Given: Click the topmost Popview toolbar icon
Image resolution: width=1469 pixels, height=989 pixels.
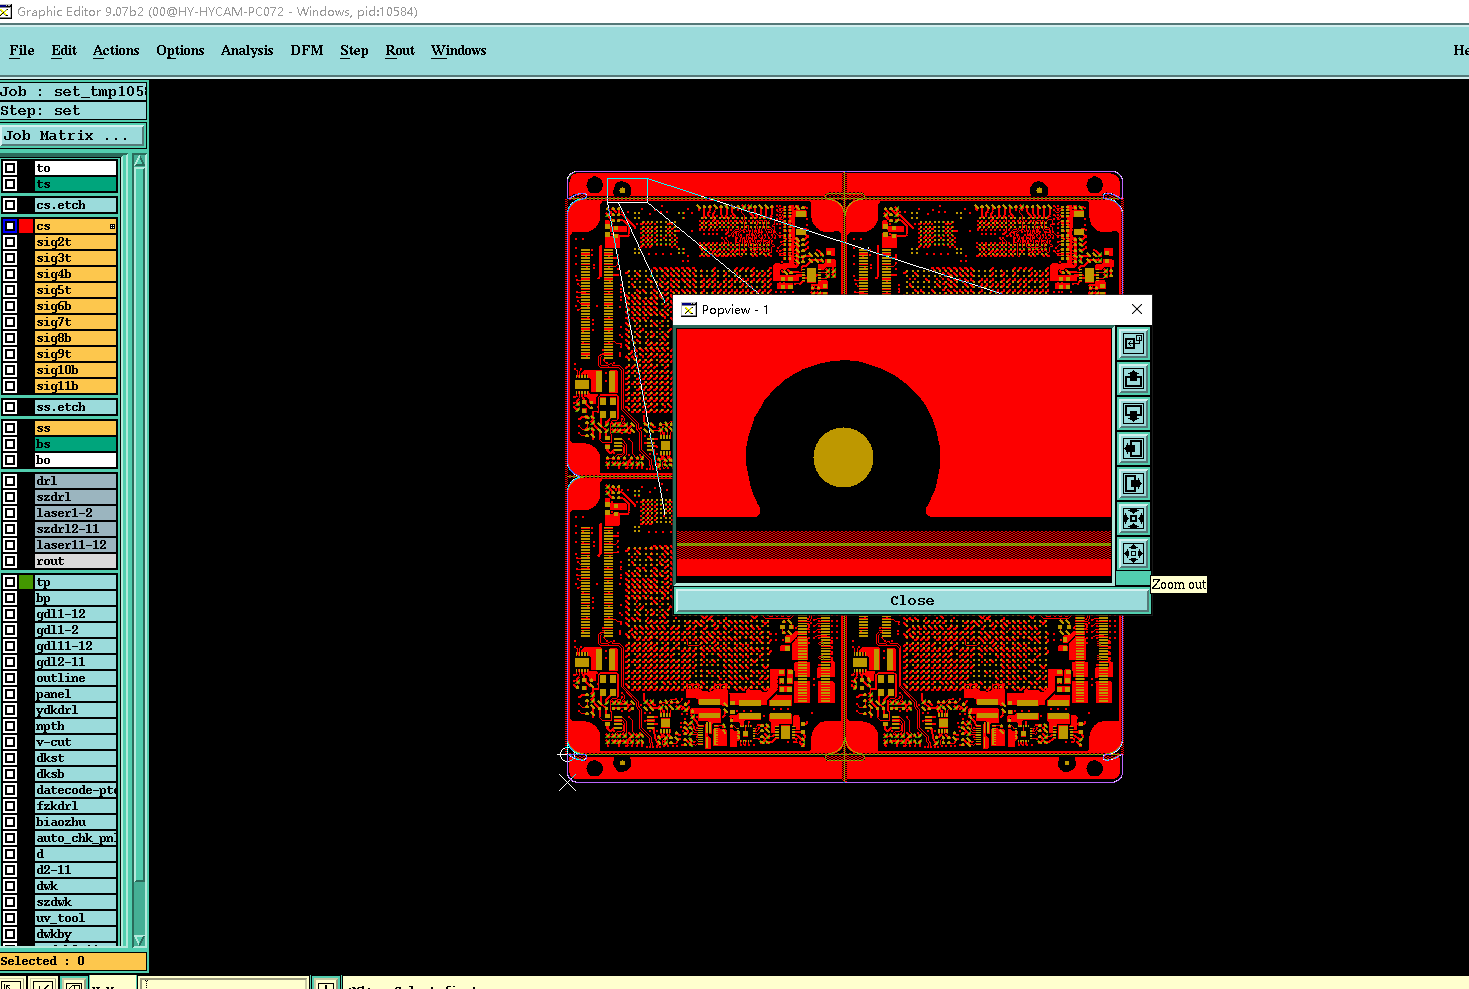Looking at the screenshot, I should (x=1133, y=344).
